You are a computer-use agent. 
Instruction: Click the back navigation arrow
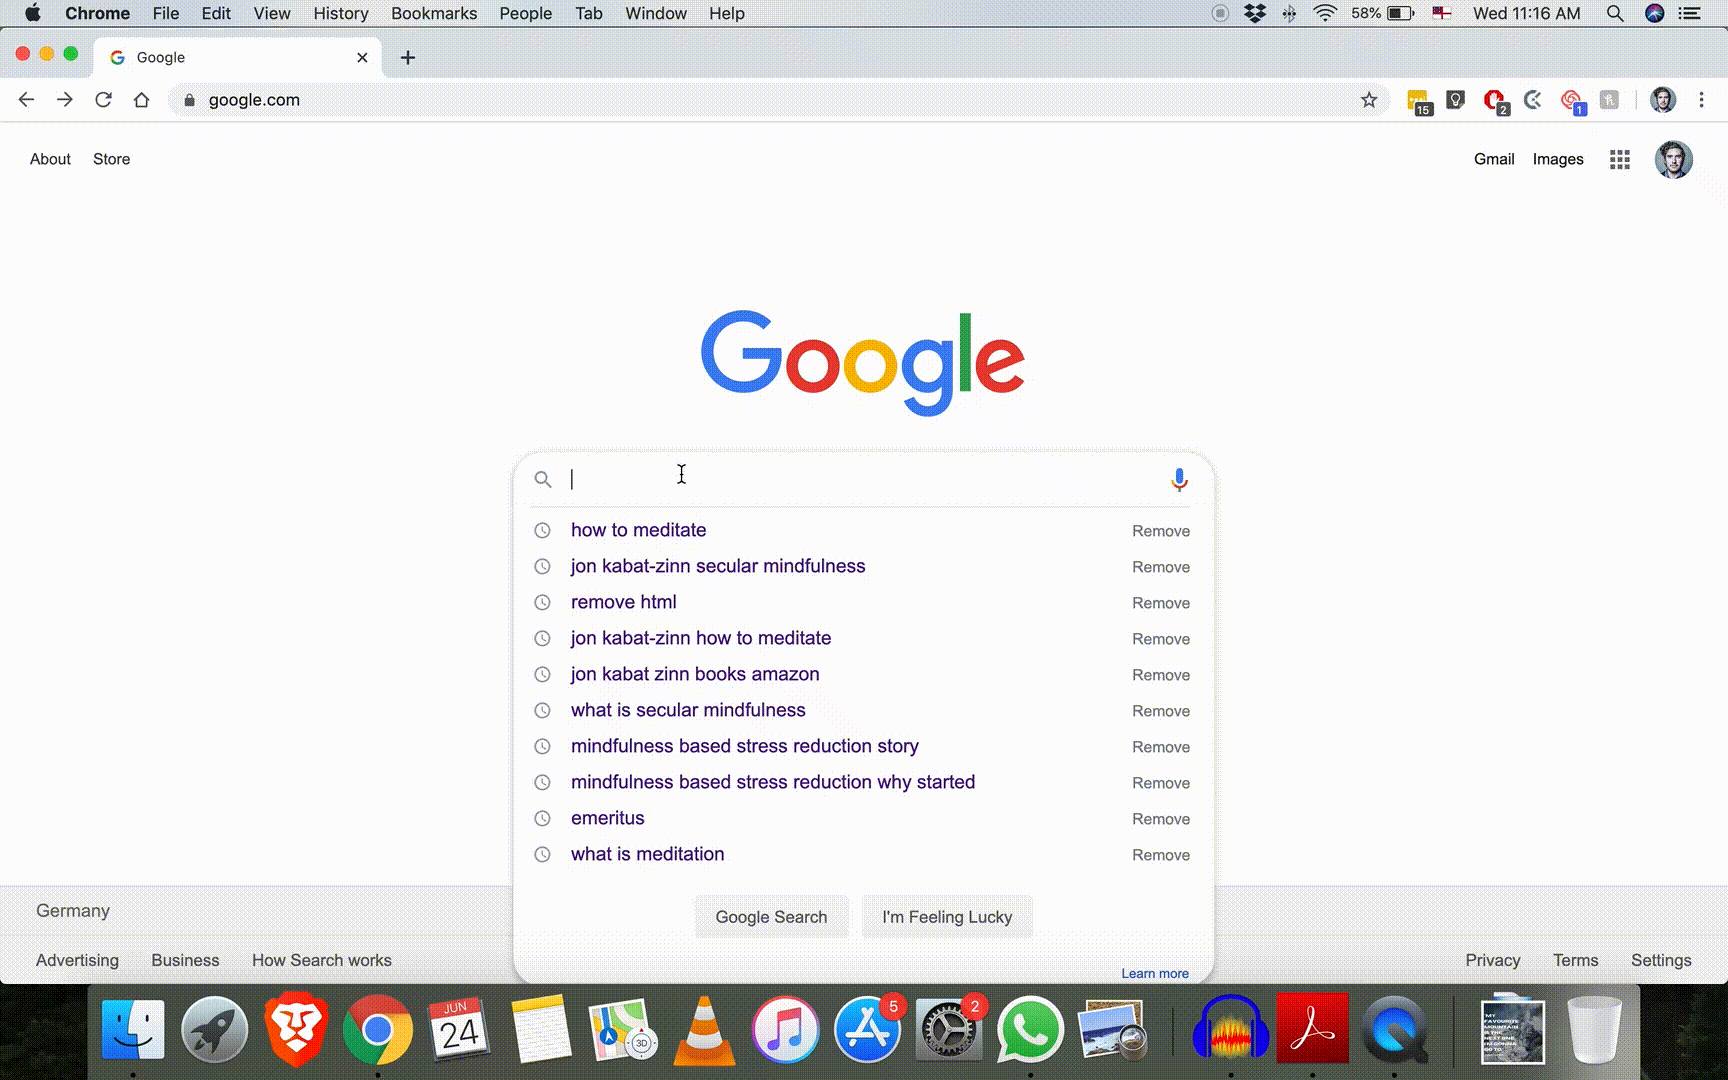coord(27,100)
